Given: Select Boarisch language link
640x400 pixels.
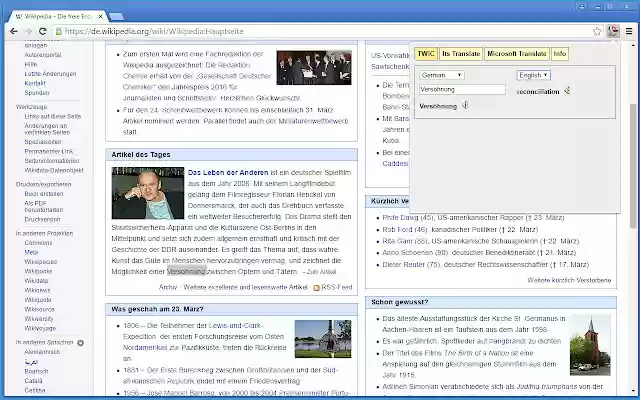Looking at the screenshot, I should (x=36, y=371).
